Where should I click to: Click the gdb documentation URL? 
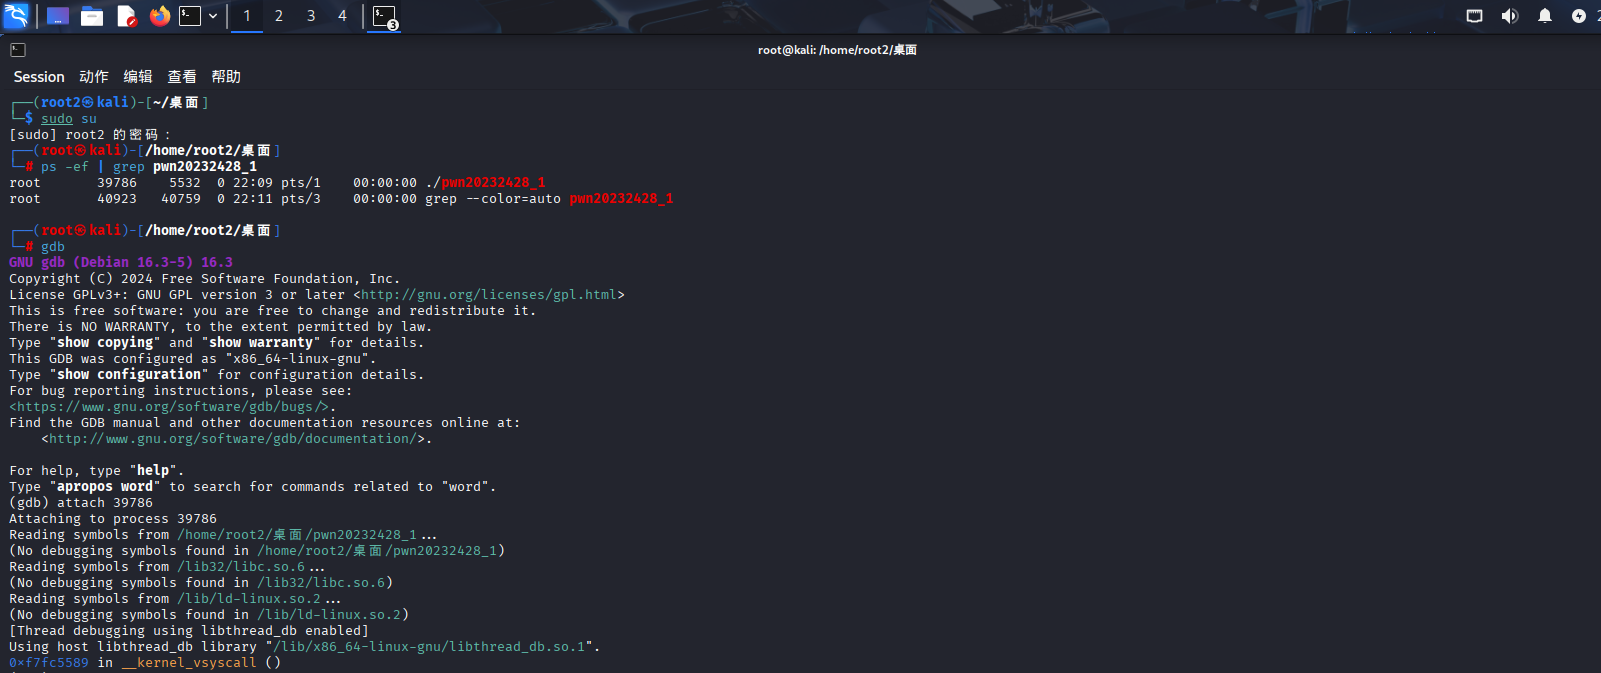tap(233, 439)
